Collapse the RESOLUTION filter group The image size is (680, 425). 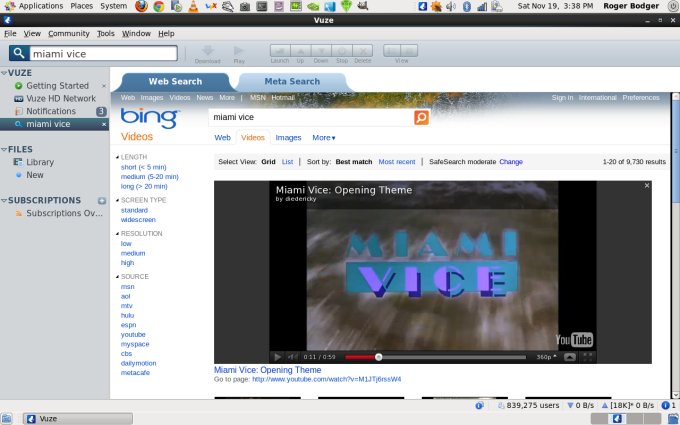click(118, 233)
